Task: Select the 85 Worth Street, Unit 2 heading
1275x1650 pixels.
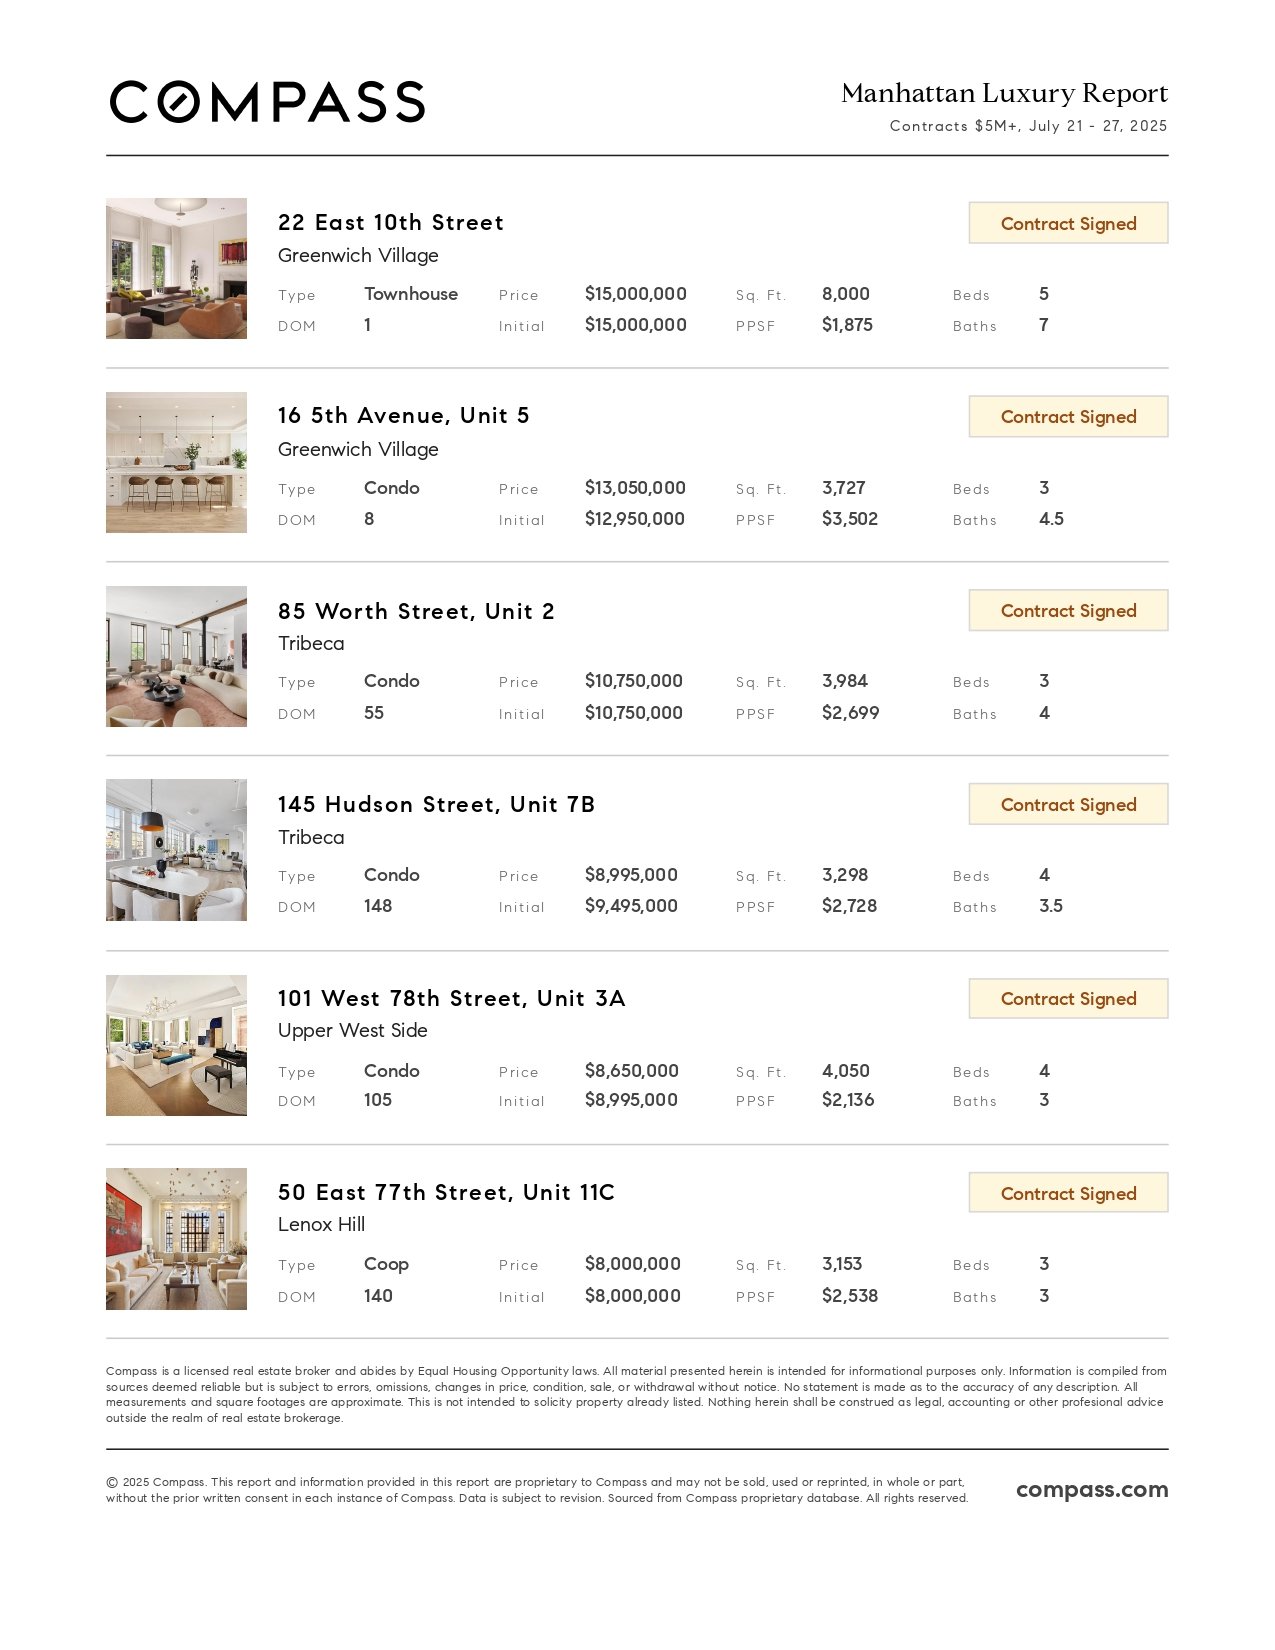Action: coord(416,611)
